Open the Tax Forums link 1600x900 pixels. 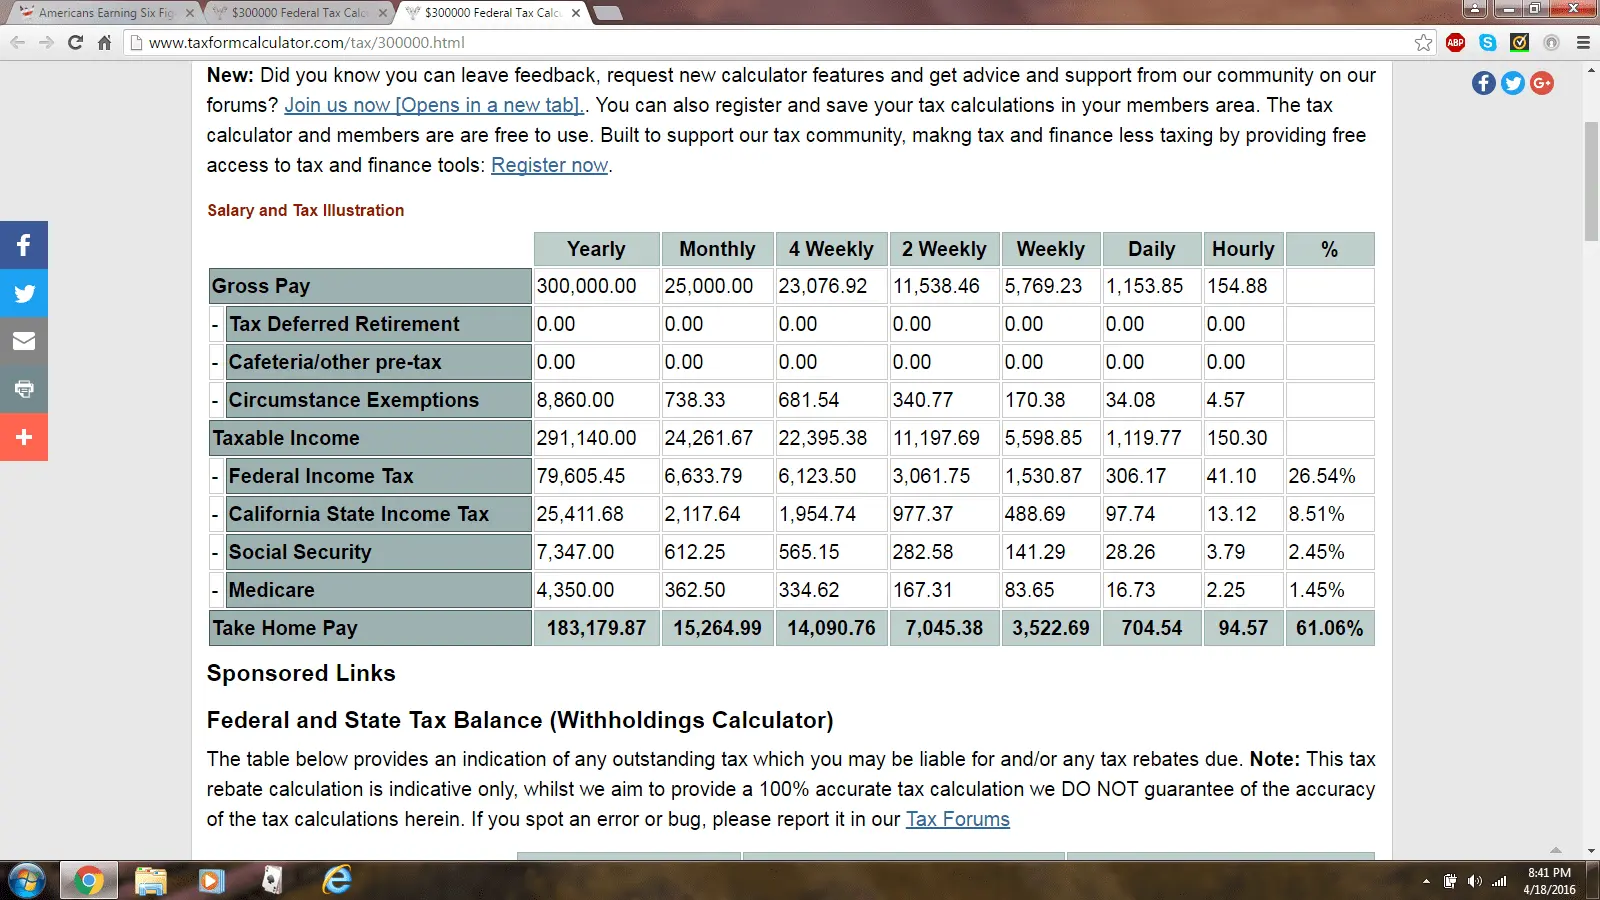(x=957, y=819)
